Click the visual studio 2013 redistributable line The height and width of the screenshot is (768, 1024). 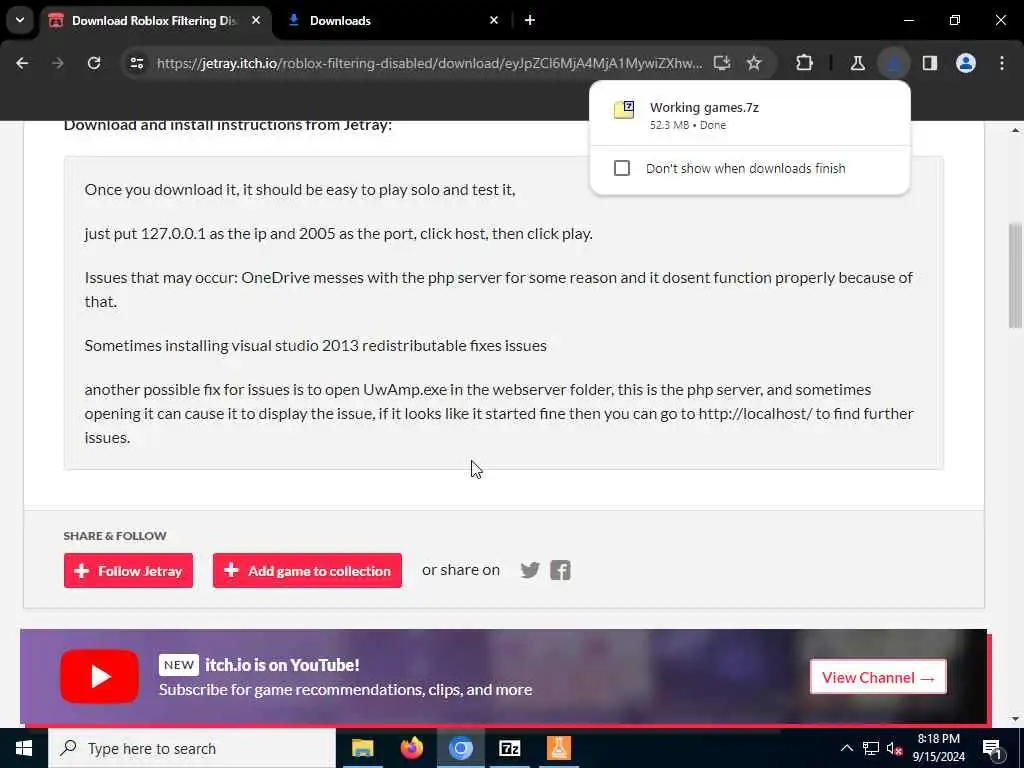coord(315,345)
